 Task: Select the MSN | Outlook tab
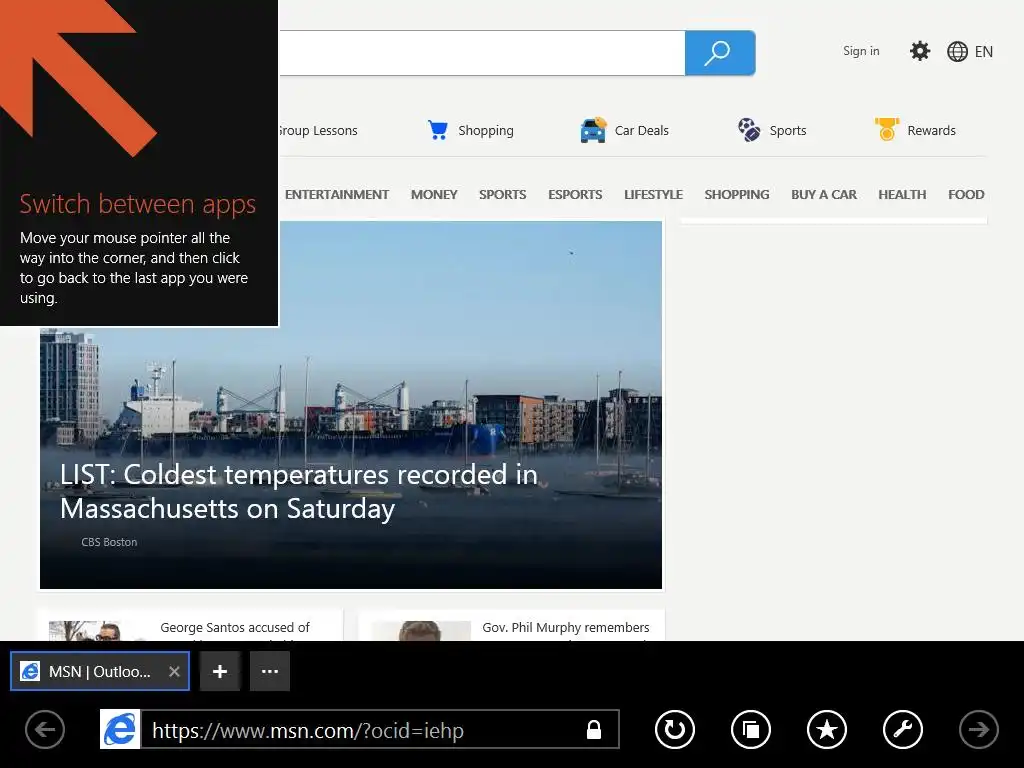coord(100,671)
